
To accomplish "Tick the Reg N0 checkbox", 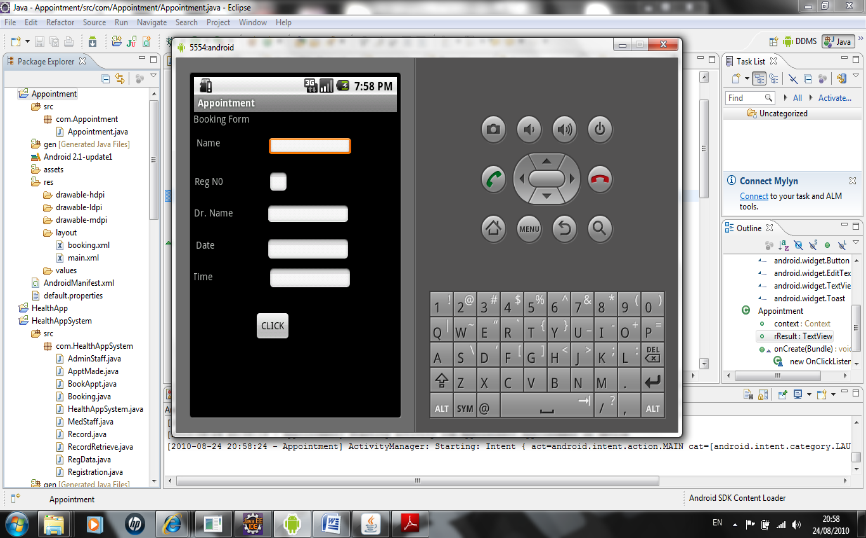I will point(278,181).
